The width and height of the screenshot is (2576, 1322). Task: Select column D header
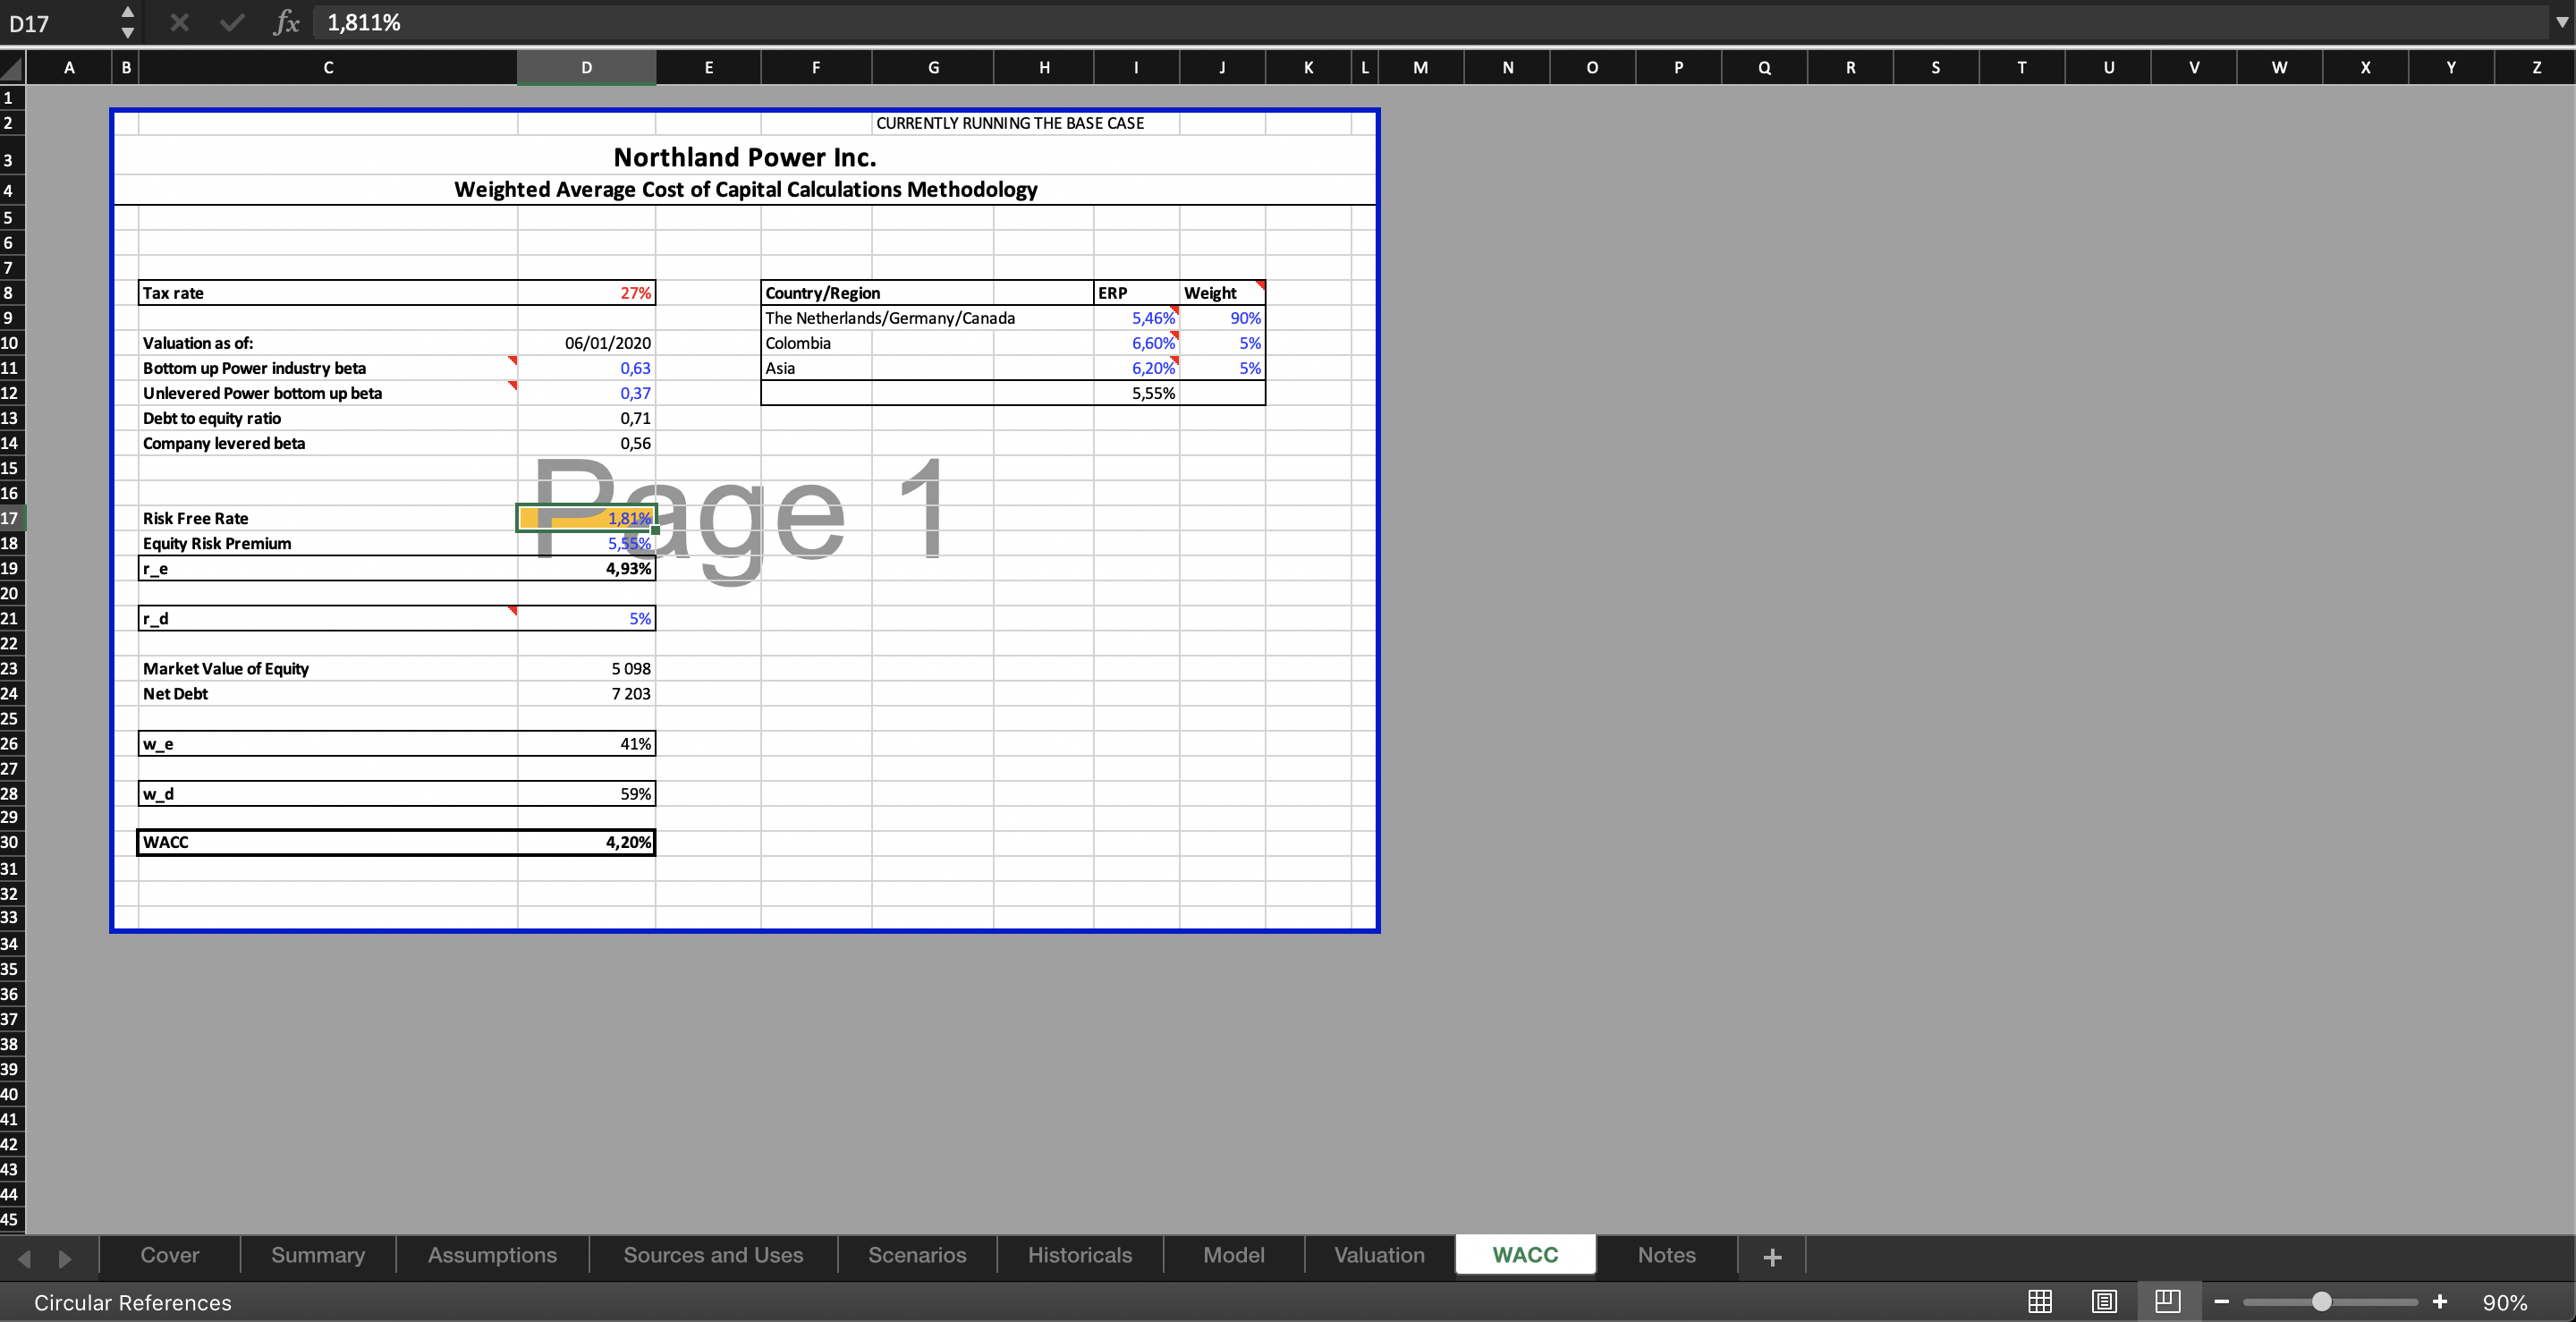click(586, 68)
